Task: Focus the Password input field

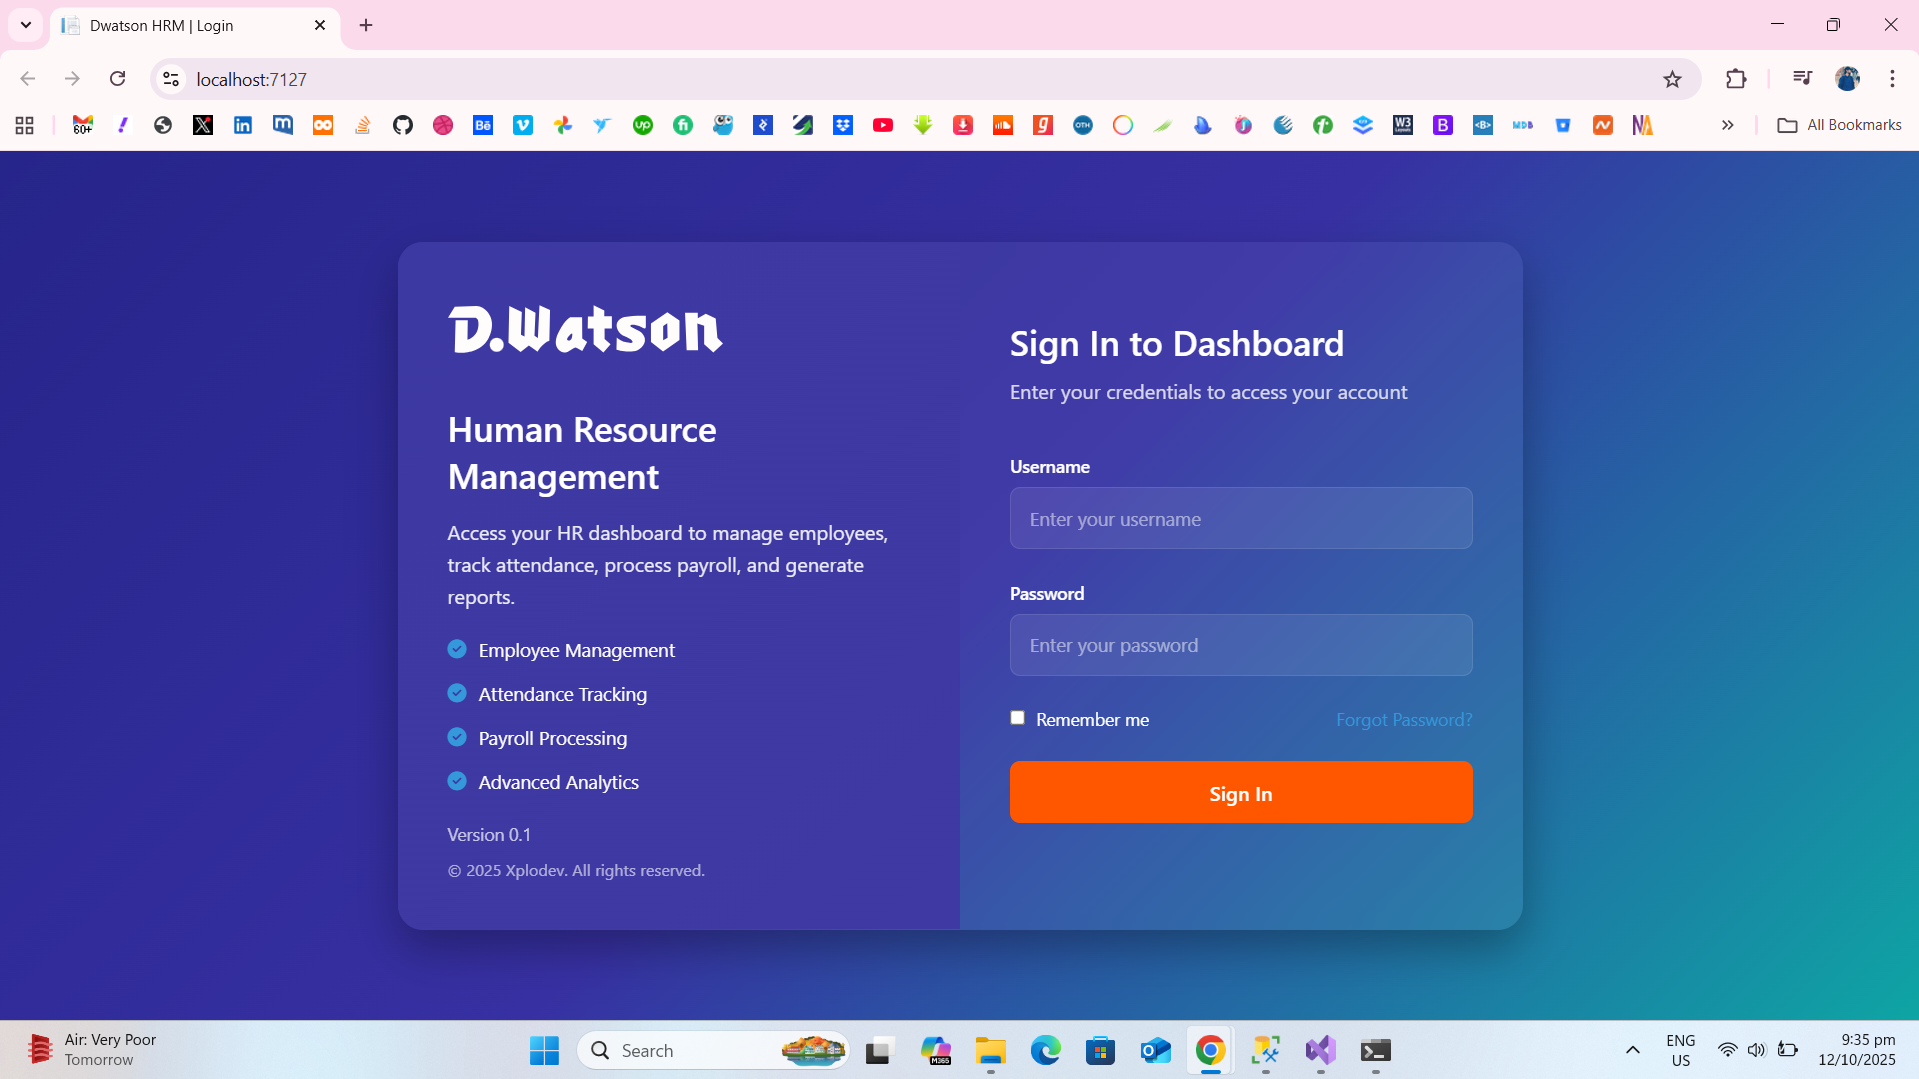Action: 1241,645
